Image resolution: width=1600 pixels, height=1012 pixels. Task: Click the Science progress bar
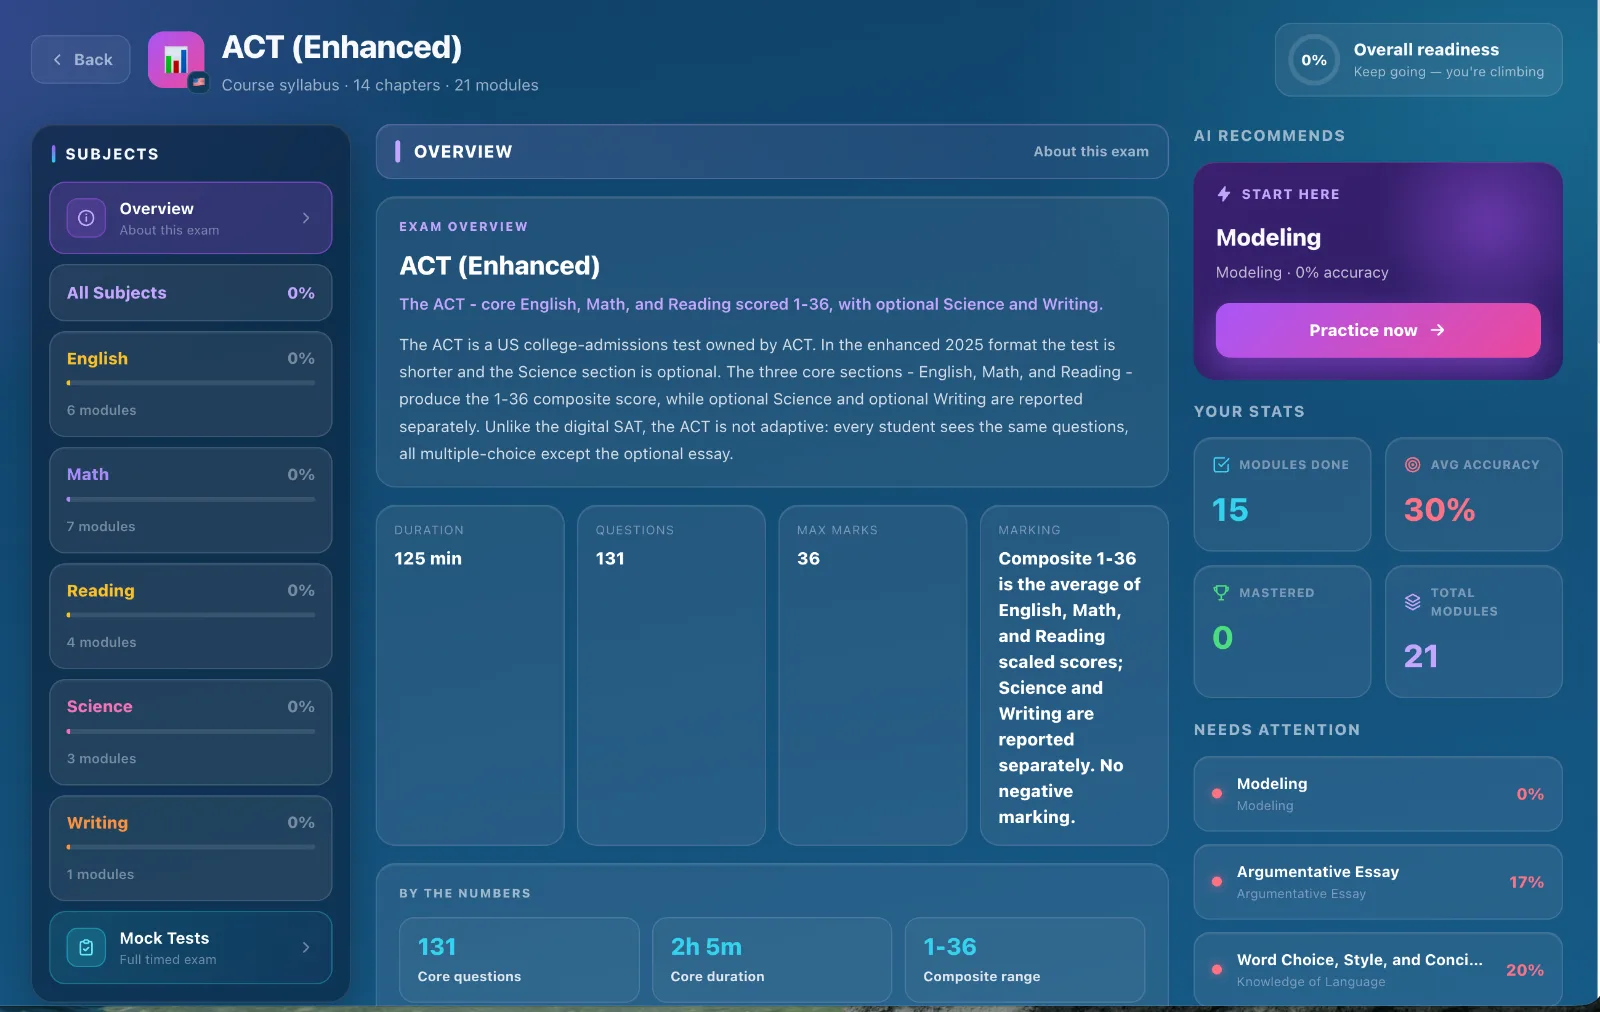coord(191,731)
